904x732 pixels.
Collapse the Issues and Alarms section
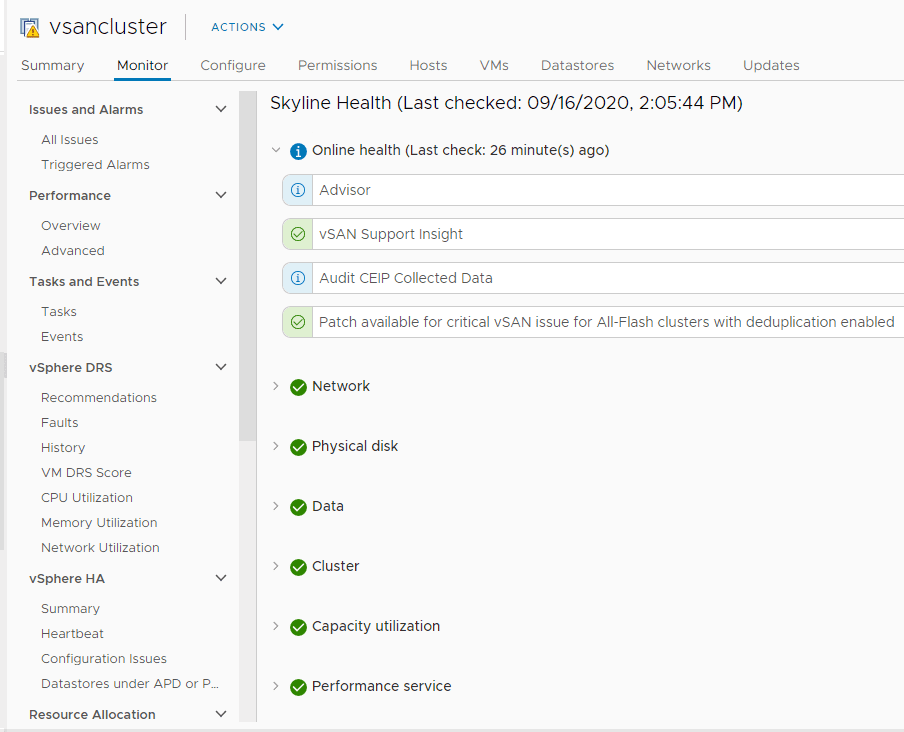click(220, 109)
